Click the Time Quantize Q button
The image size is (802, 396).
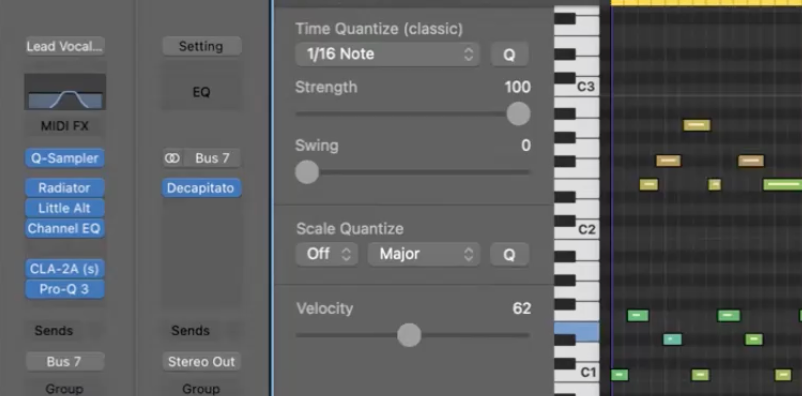coord(509,55)
